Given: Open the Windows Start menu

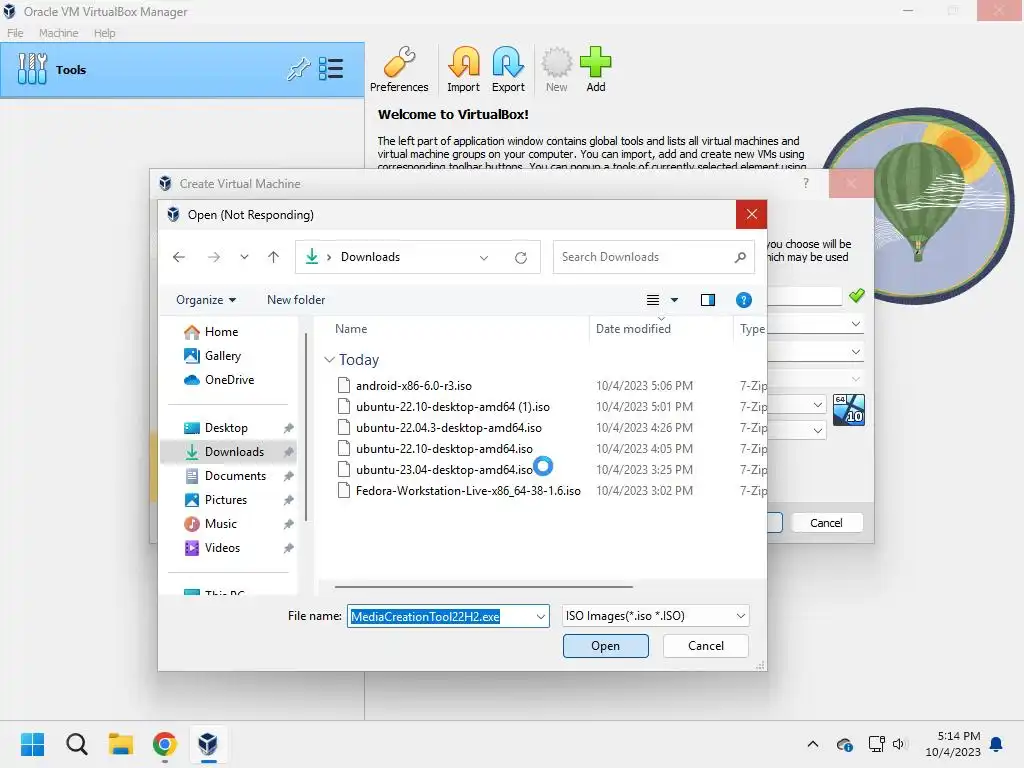Looking at the screenshot, I should [32, 744].
